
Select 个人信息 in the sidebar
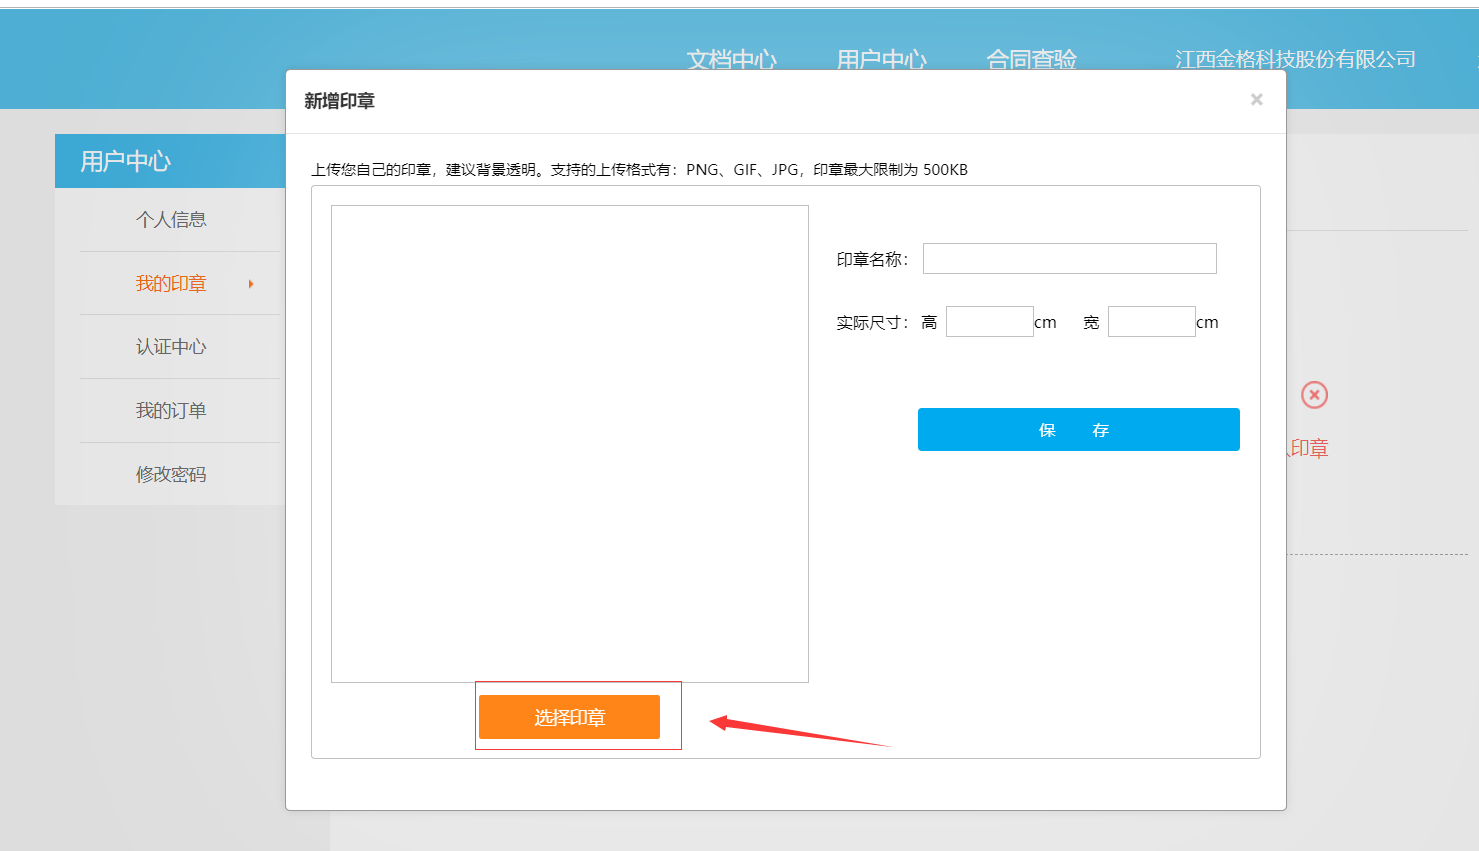171,220
